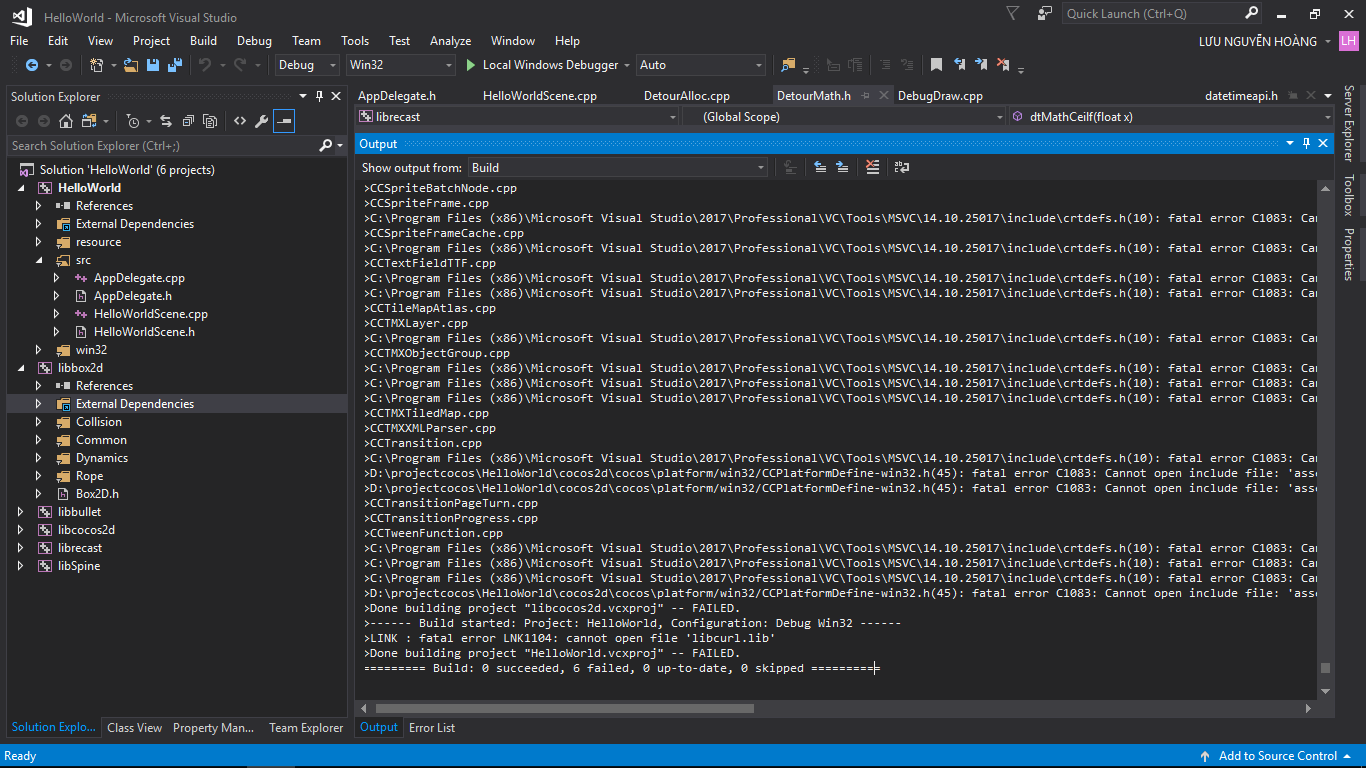Image resolution: width=1366 pixels, height=768 pixels.
Task: Select Box2D.h in the libbox2d tree
Action: click(x=97, y=494)
